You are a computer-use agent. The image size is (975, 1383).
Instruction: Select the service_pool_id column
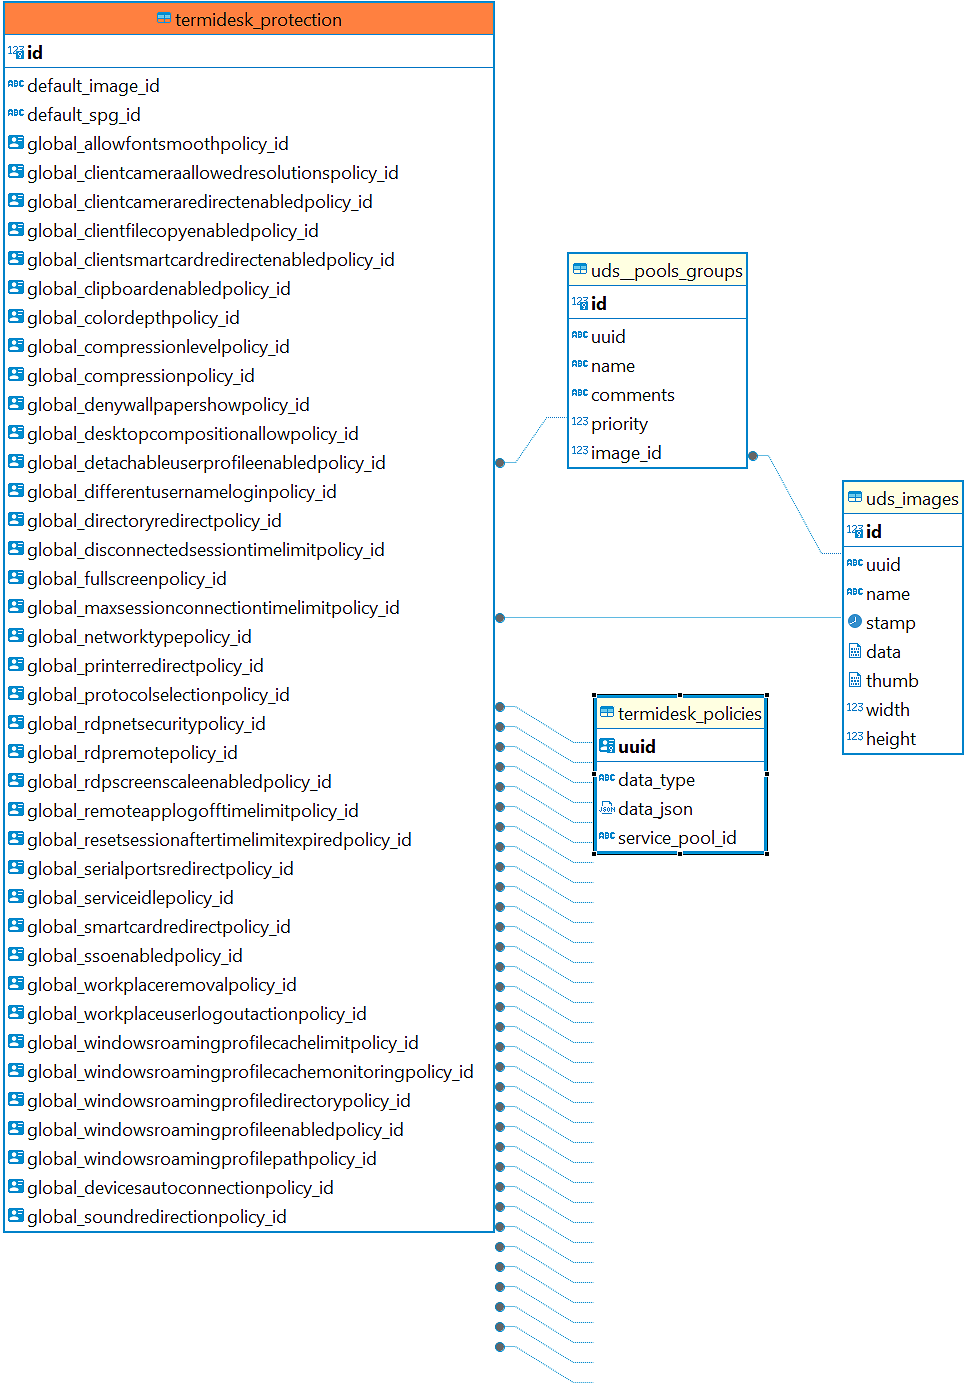coord(677,838)
